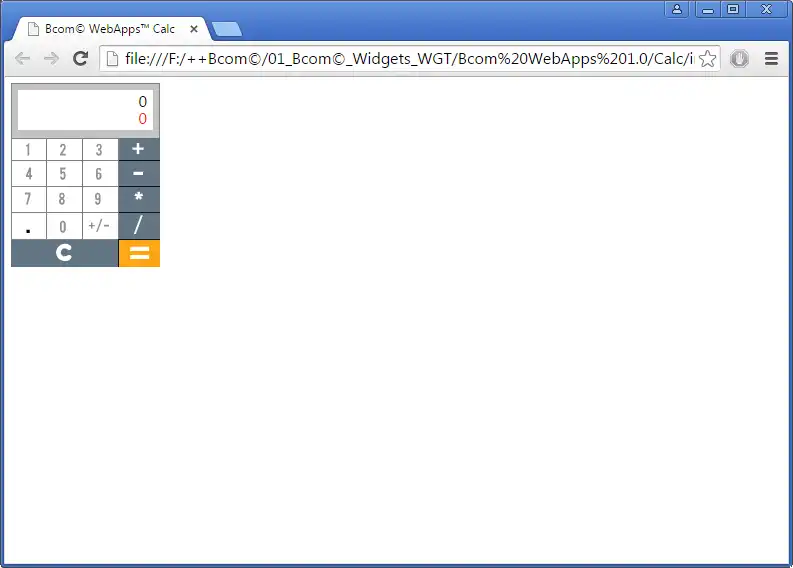Screen dimensions: 793x568
Task: Insert decimal point key
Action: coord(29,226)
